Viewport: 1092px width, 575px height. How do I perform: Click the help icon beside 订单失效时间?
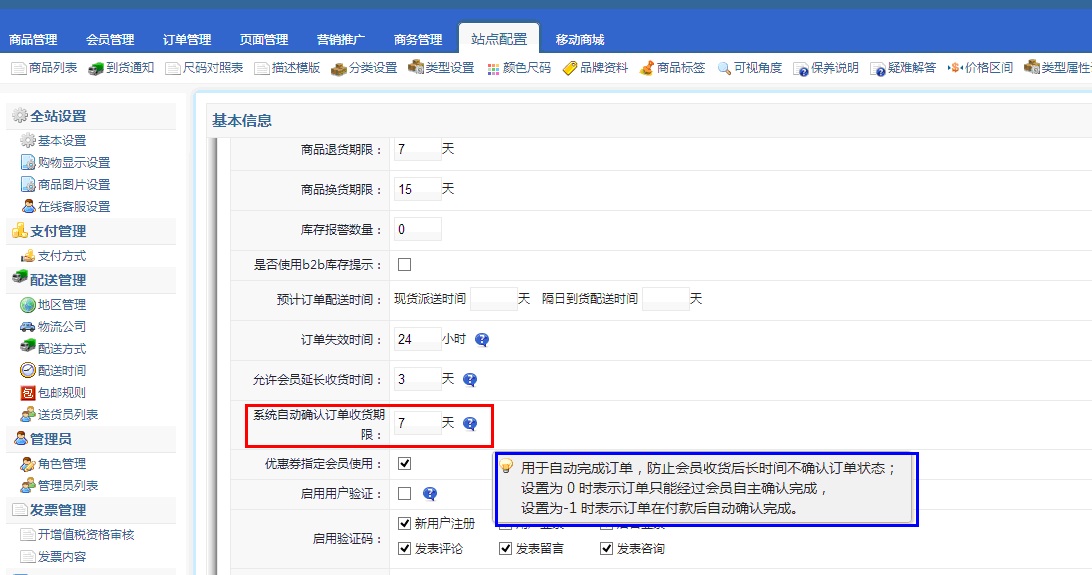pos(482,340)
